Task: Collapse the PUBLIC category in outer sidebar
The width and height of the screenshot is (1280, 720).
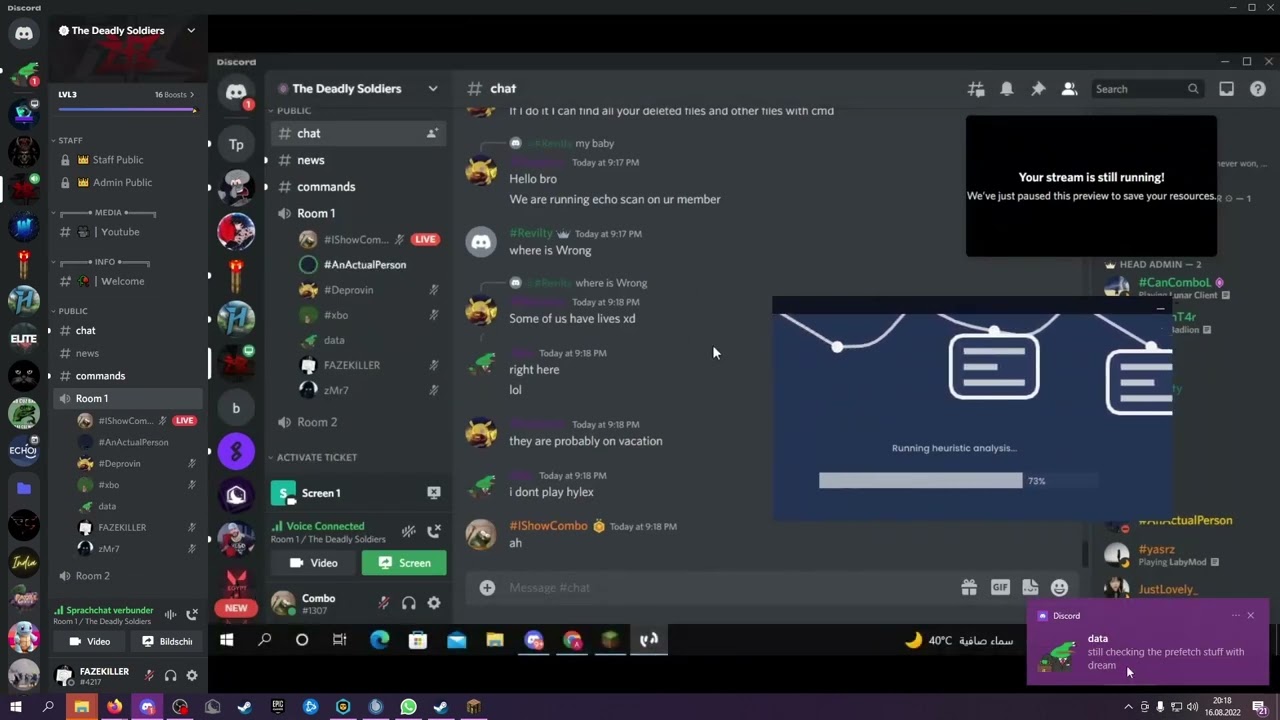Action: (73, 311)
